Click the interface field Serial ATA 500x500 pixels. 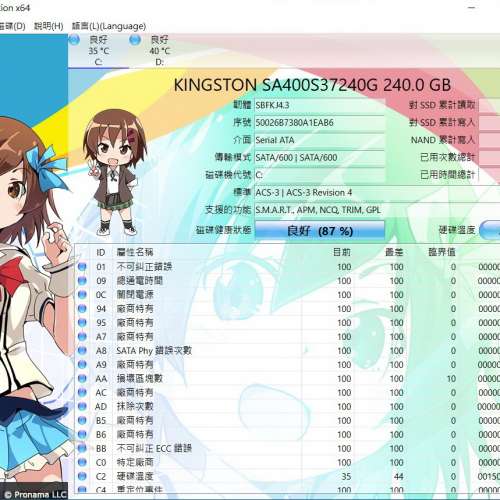point(320,140)
